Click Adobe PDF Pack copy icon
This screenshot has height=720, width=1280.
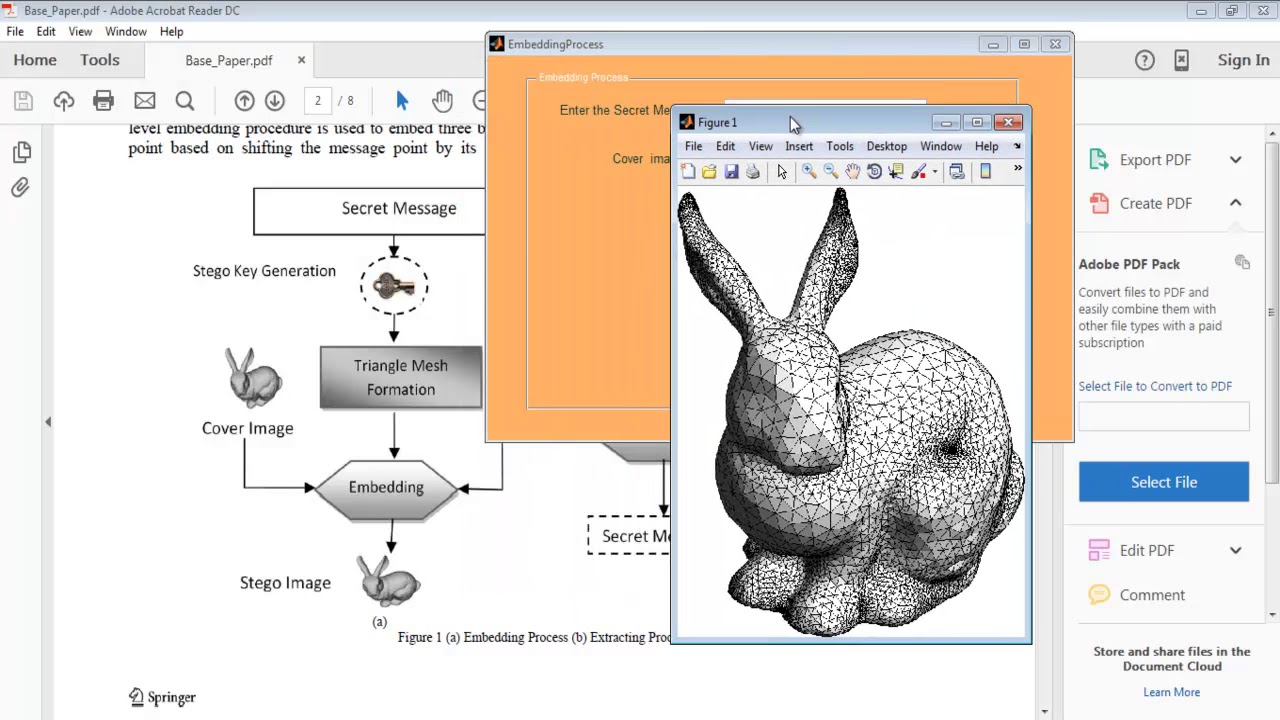point(1242,262)
